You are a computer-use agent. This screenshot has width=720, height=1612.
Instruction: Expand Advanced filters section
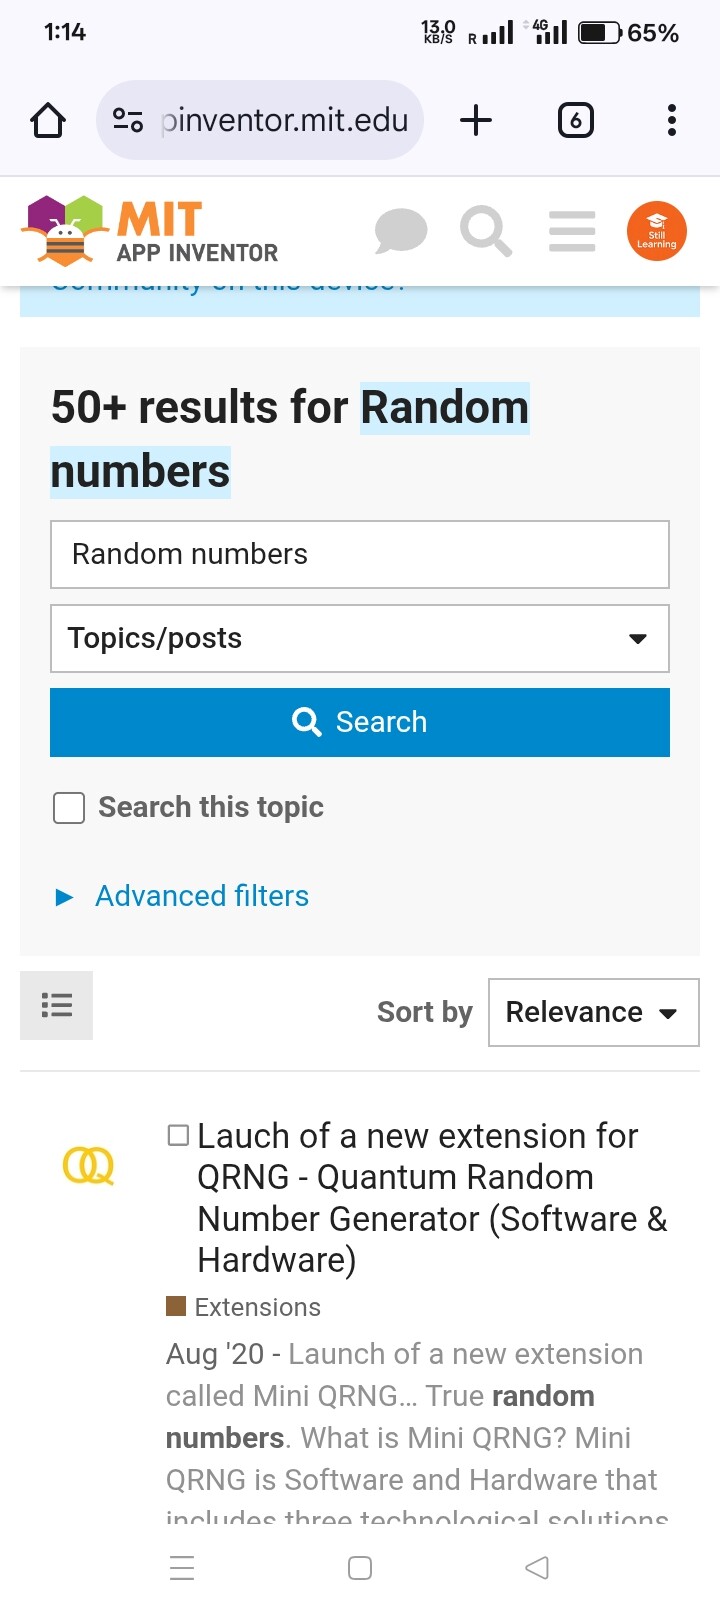tap(200, 896)
